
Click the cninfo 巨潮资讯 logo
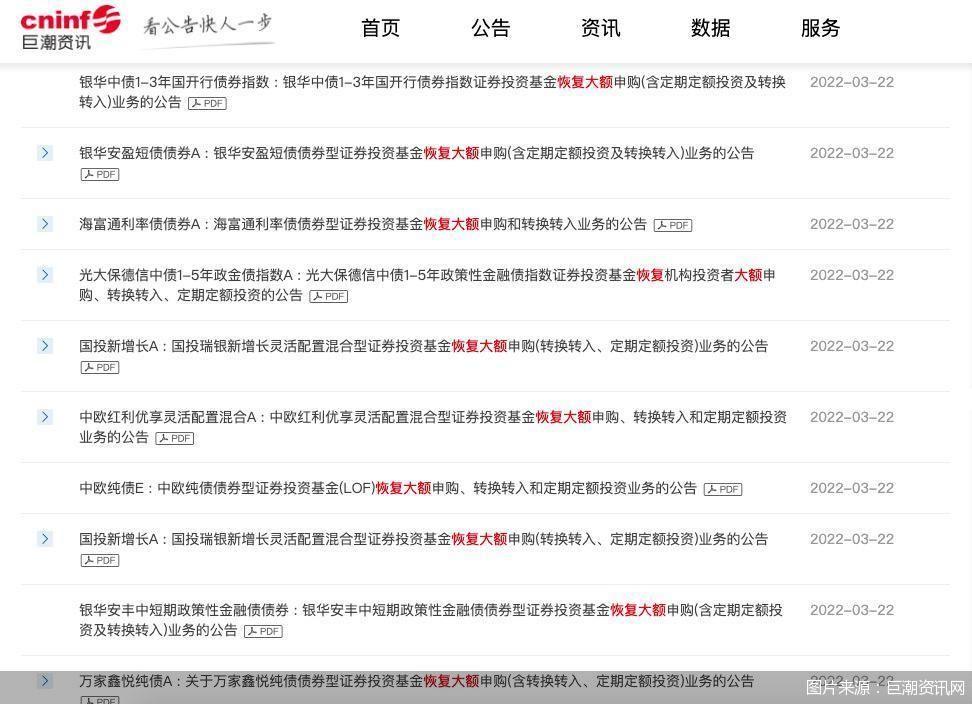point(70,28)
